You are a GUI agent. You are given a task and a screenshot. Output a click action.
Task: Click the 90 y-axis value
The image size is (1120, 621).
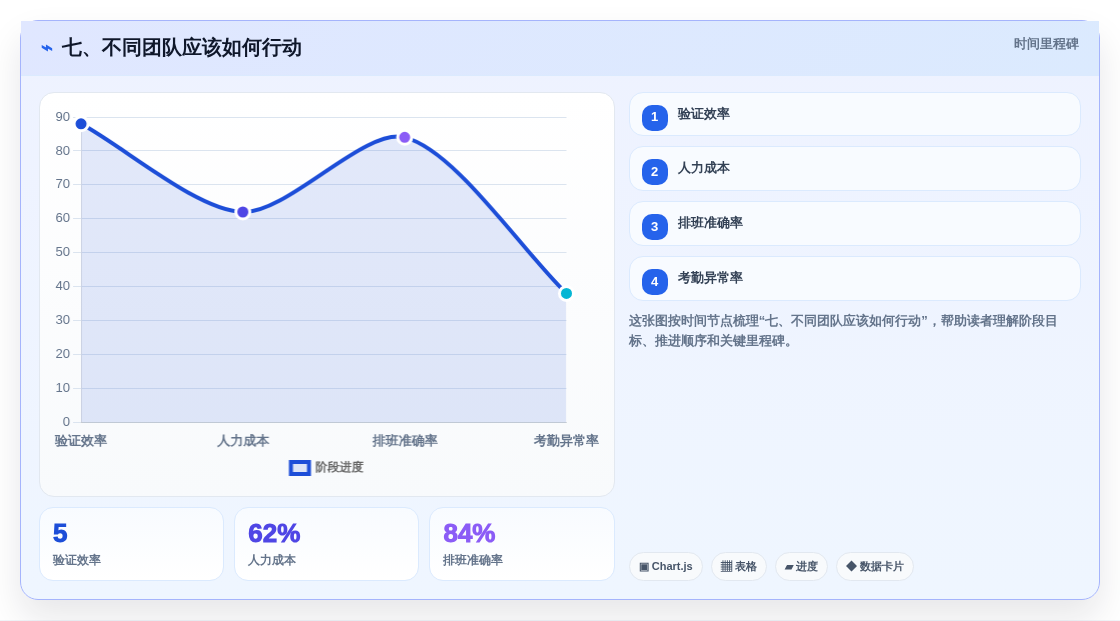63,117
